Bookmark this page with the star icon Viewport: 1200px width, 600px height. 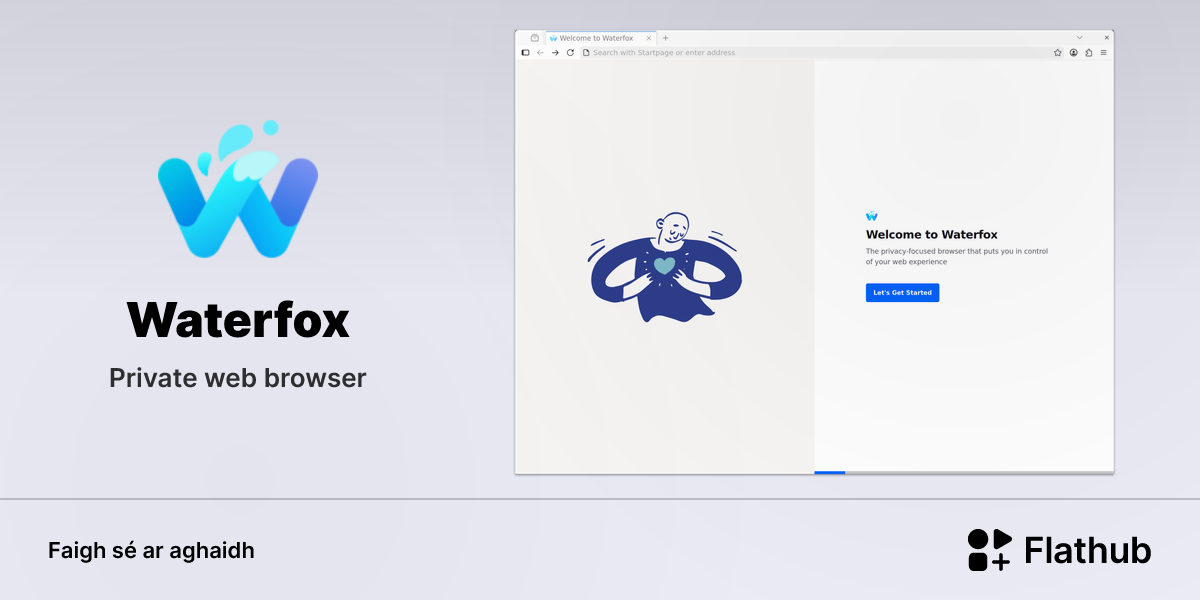pyautogui.click(x=1058, y=52)
